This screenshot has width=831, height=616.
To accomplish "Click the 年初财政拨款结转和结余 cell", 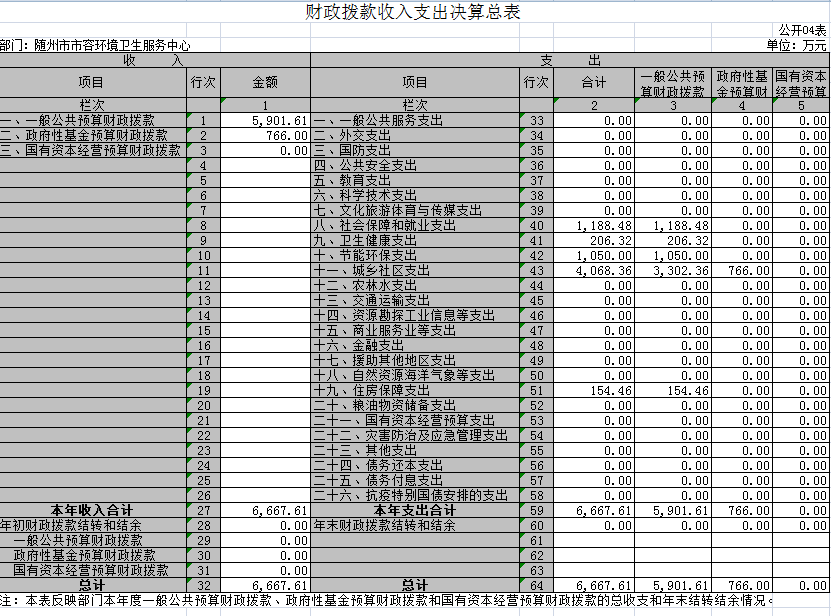I will click(x=93, y=526).
